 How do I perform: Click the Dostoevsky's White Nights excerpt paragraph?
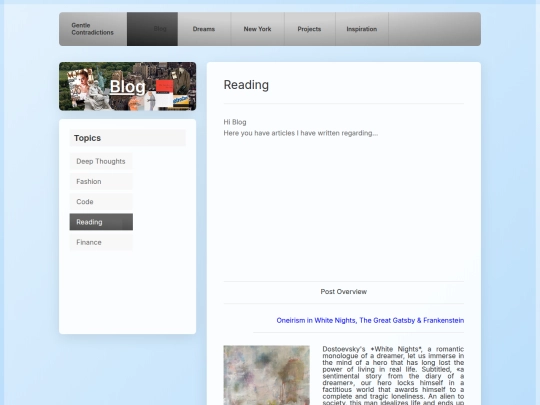(x=393, y=375)
